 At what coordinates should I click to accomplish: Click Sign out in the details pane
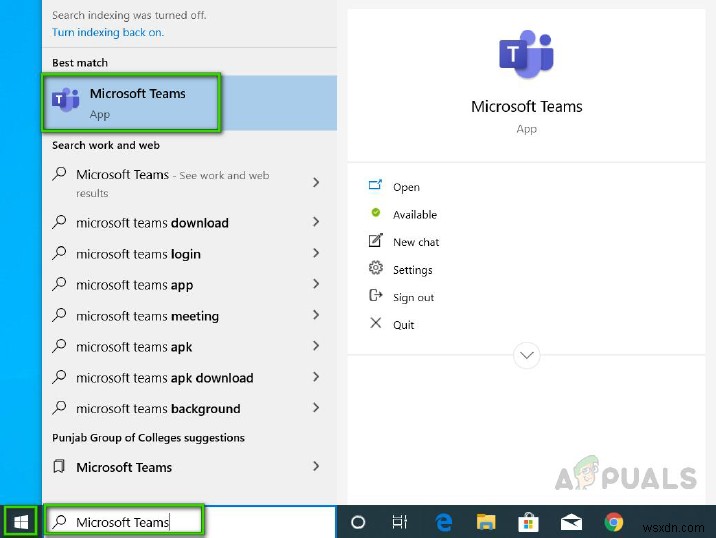(414, 297)
